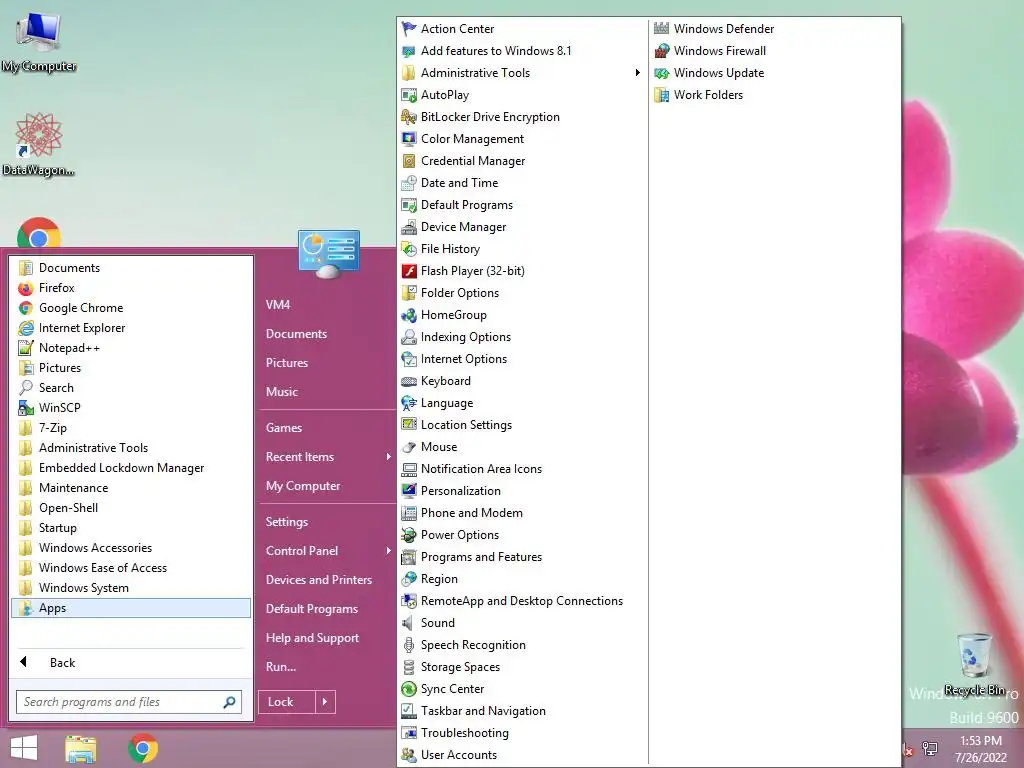Click the search magnifier button
1024x768 pixels.
(230, 702)
